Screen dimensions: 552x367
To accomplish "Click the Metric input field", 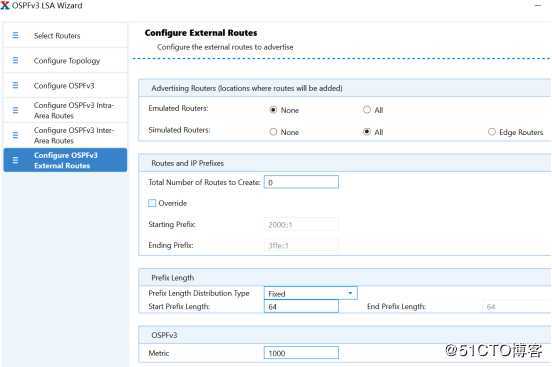I will 301,353.
